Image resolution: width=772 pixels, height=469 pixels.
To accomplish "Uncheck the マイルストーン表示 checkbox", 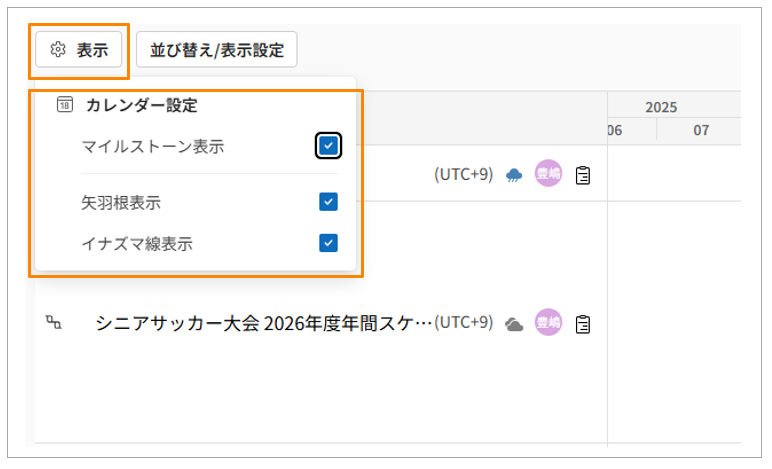I will [328, 146].
